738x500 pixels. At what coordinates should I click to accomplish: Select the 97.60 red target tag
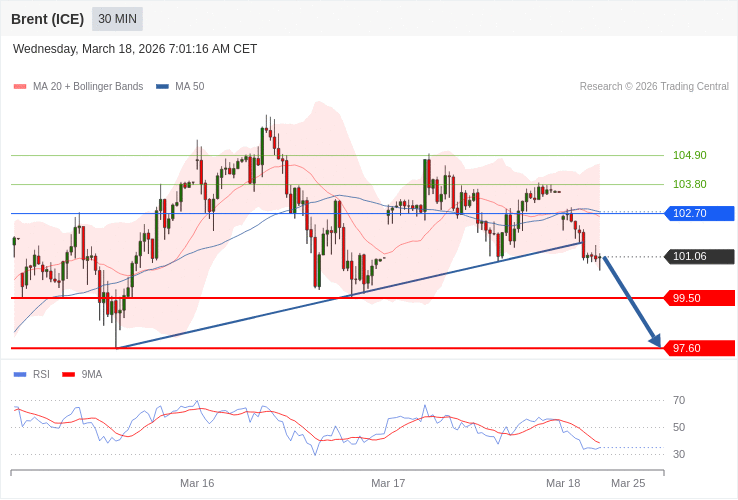699,348
